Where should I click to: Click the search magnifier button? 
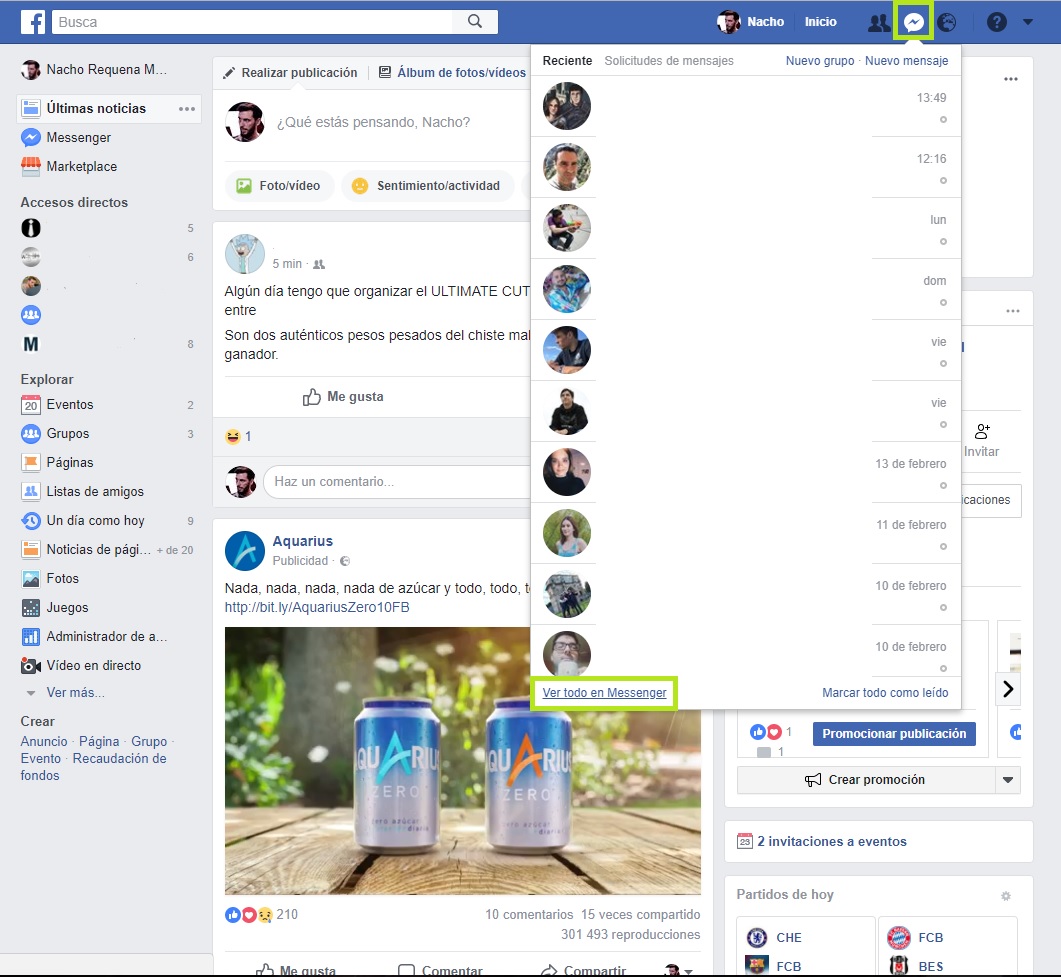[475, 21]
